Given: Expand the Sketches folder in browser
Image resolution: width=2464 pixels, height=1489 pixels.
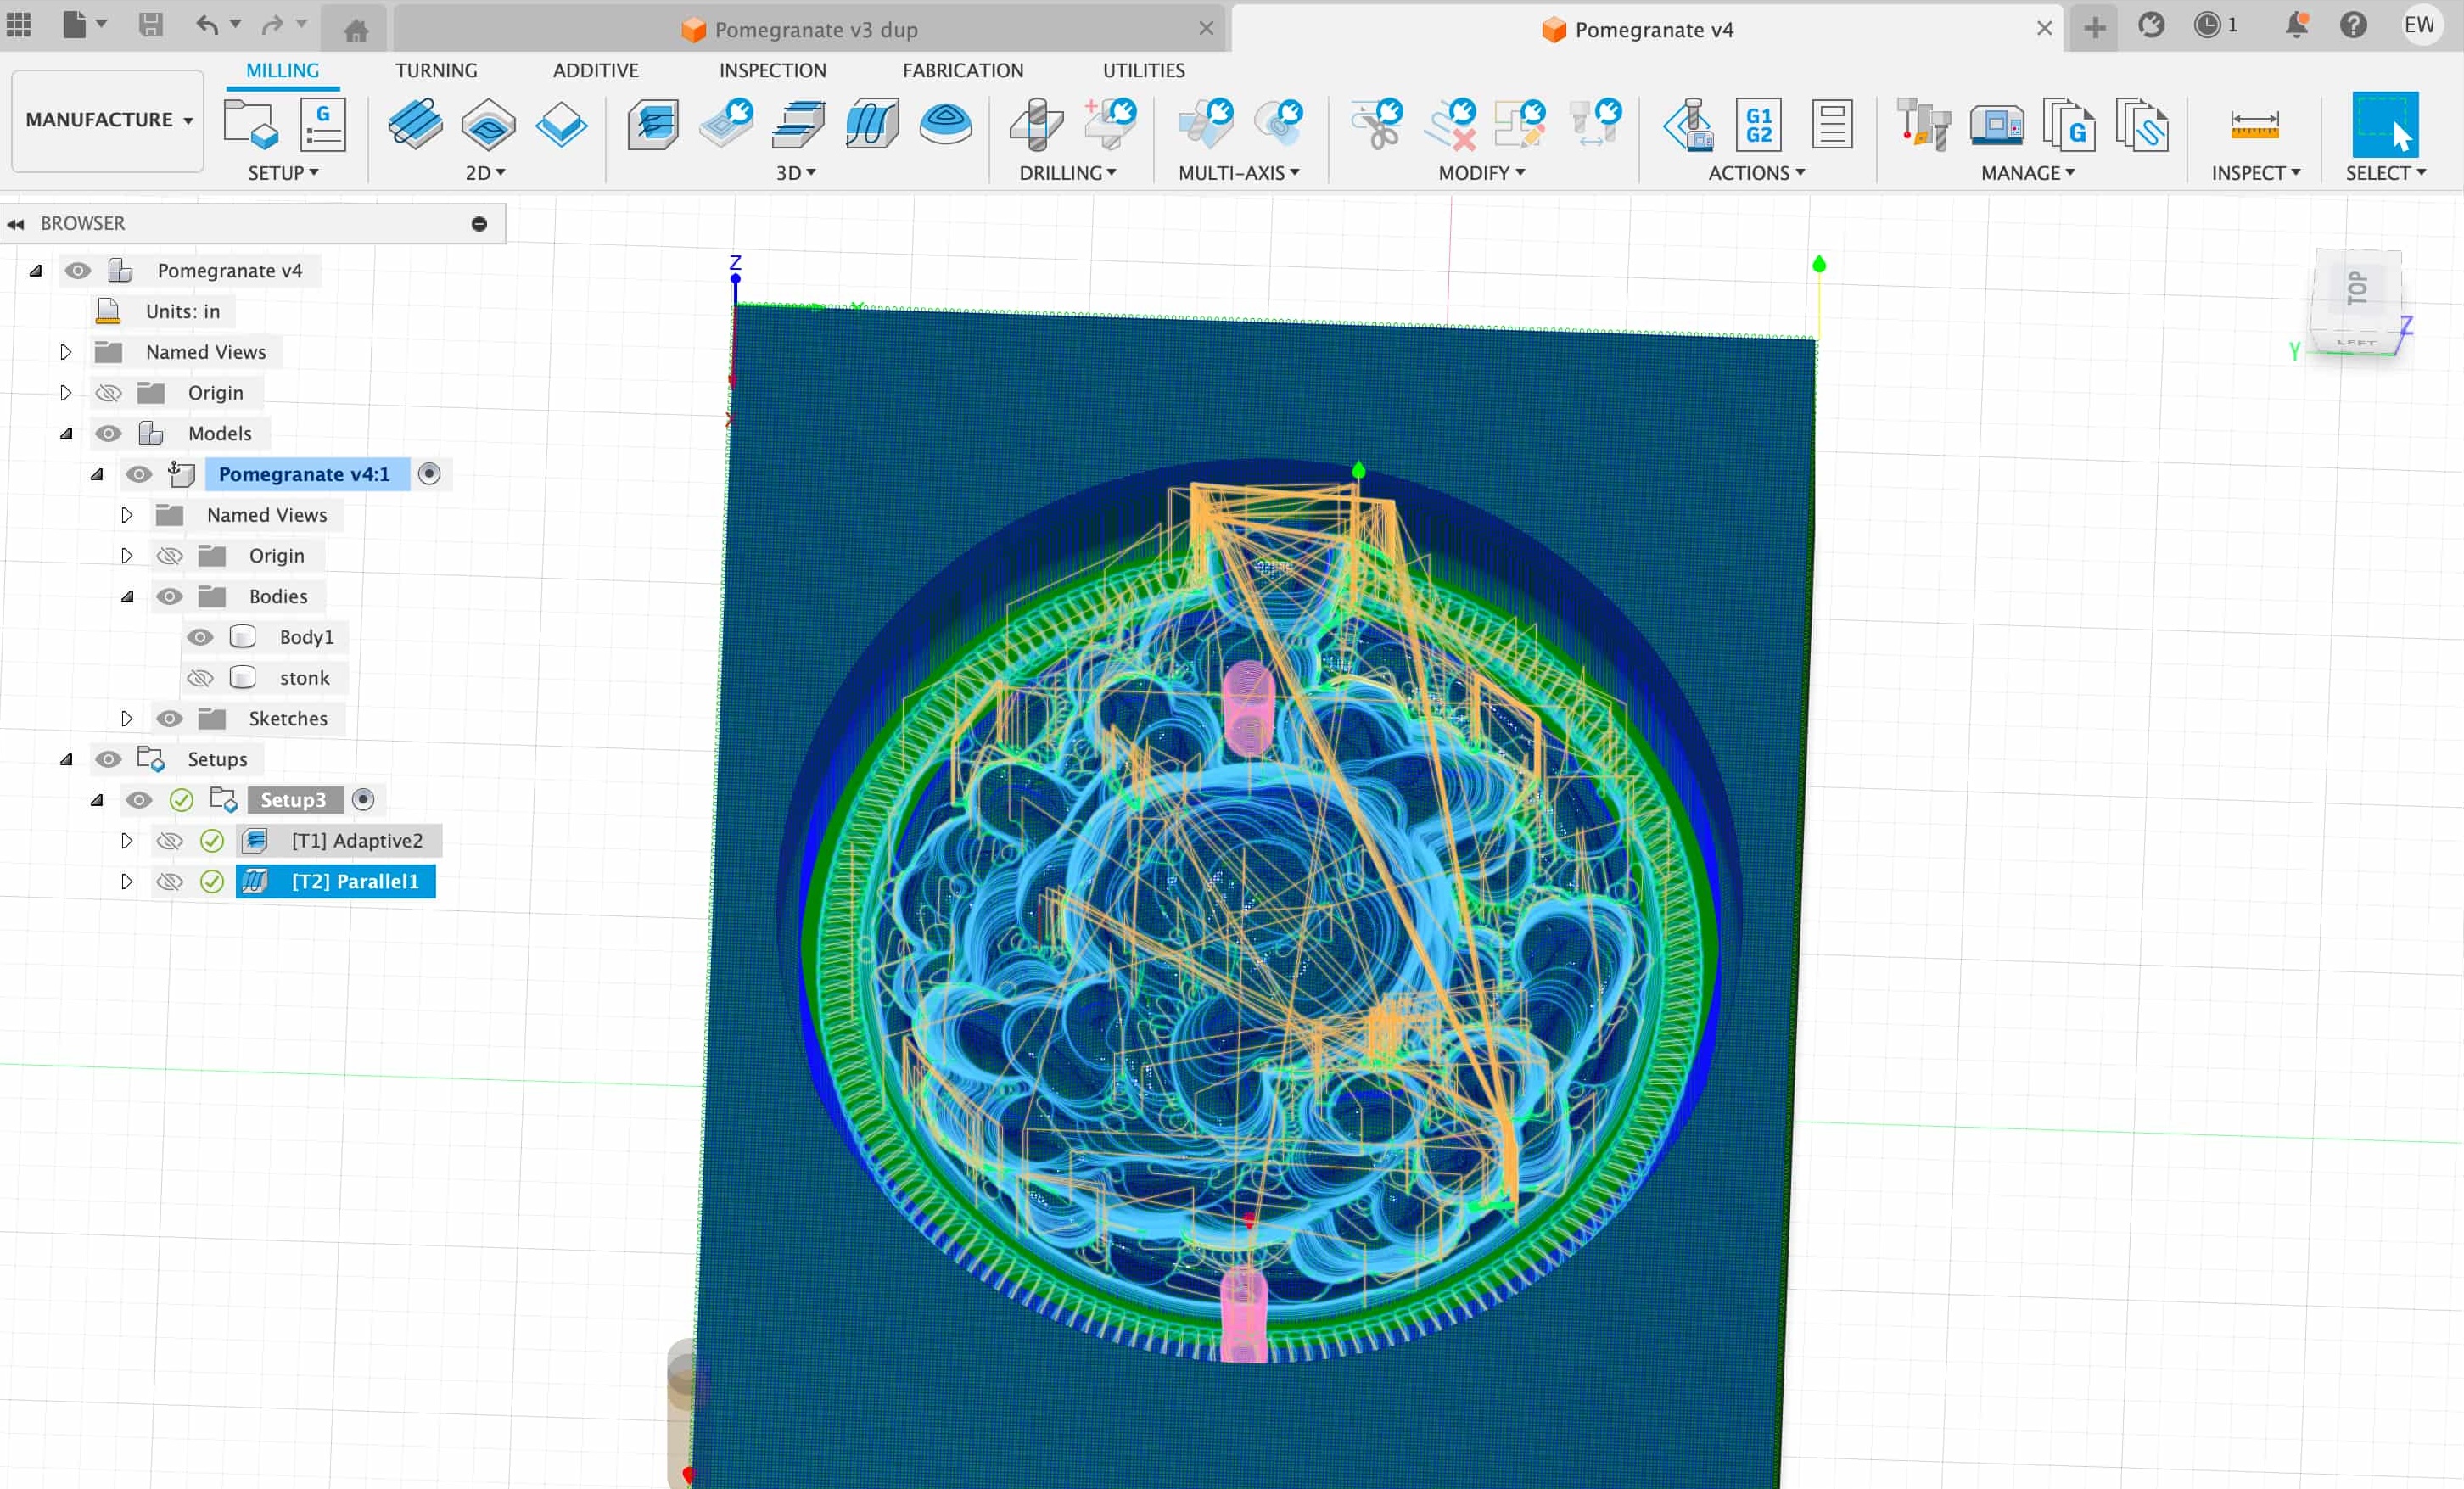Looking at the screenshot, I should tap(126, 719).
